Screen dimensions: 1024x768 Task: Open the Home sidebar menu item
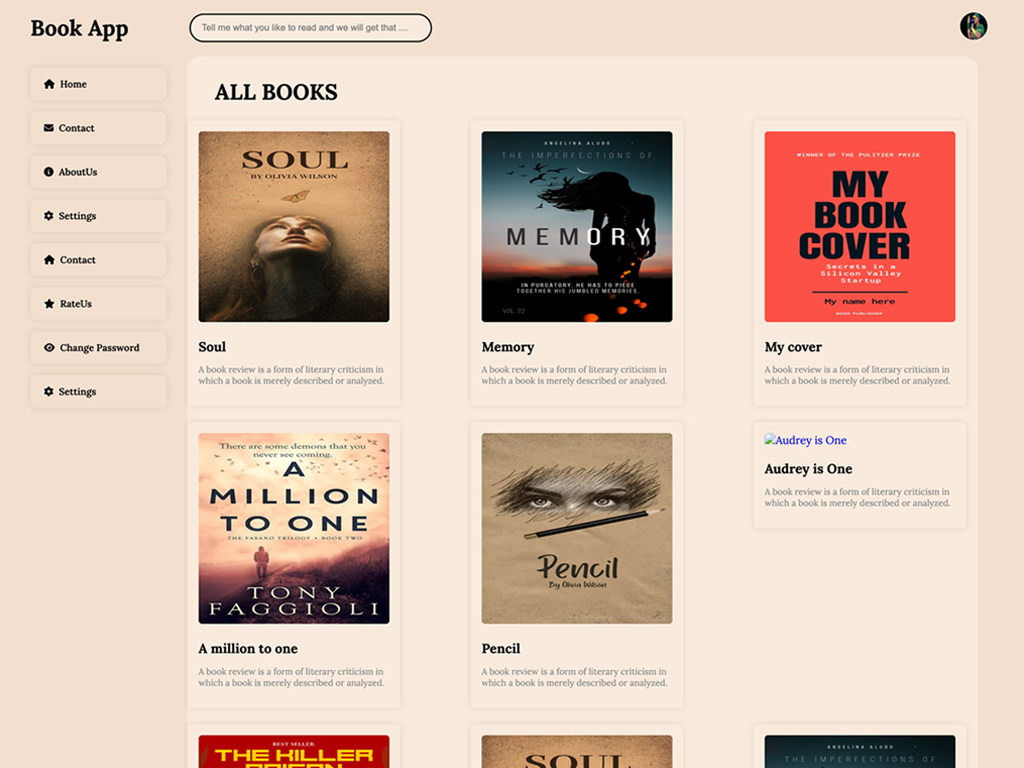pyautogui.click(x=98, y=84)
